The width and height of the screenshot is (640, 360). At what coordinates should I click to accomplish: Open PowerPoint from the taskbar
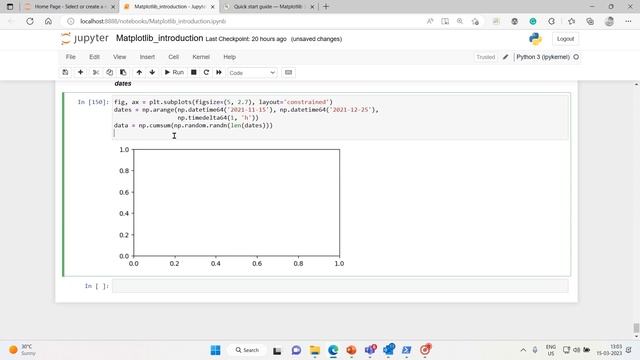click(351, 350)
